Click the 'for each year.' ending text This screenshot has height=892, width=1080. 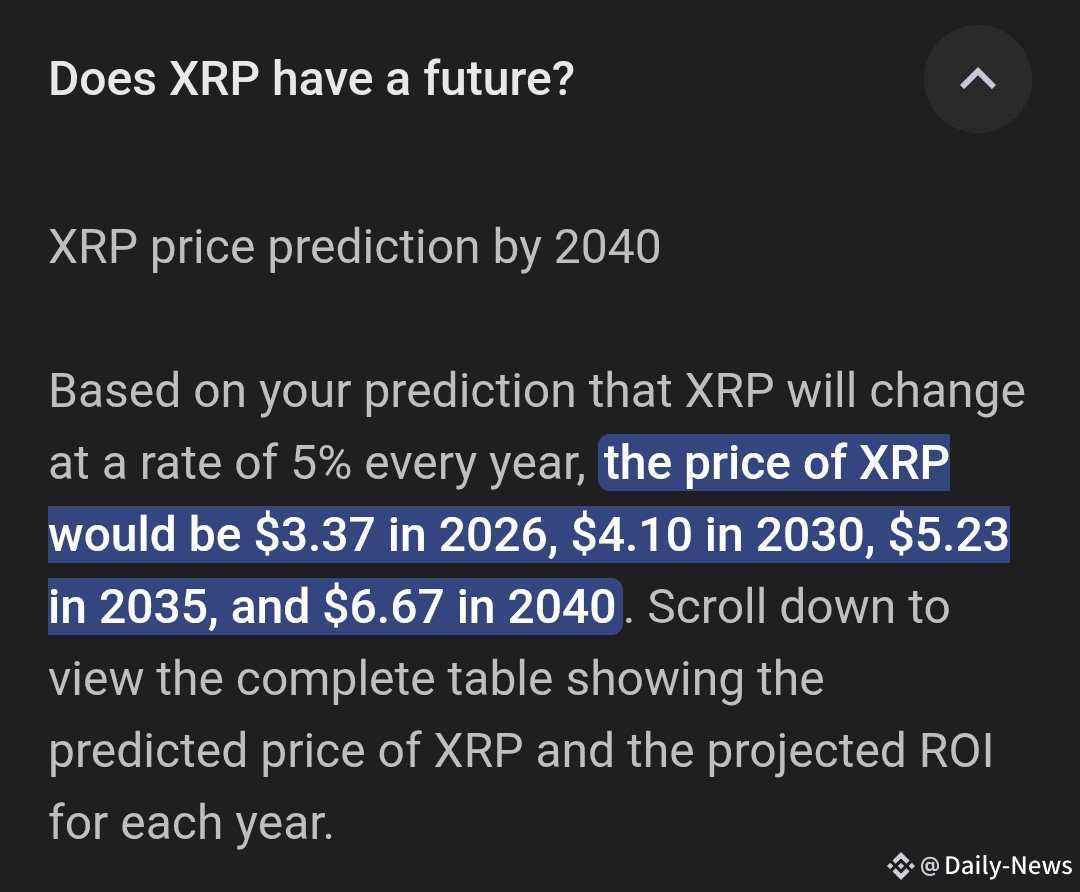pyautogui.click(x=191, y=823)
